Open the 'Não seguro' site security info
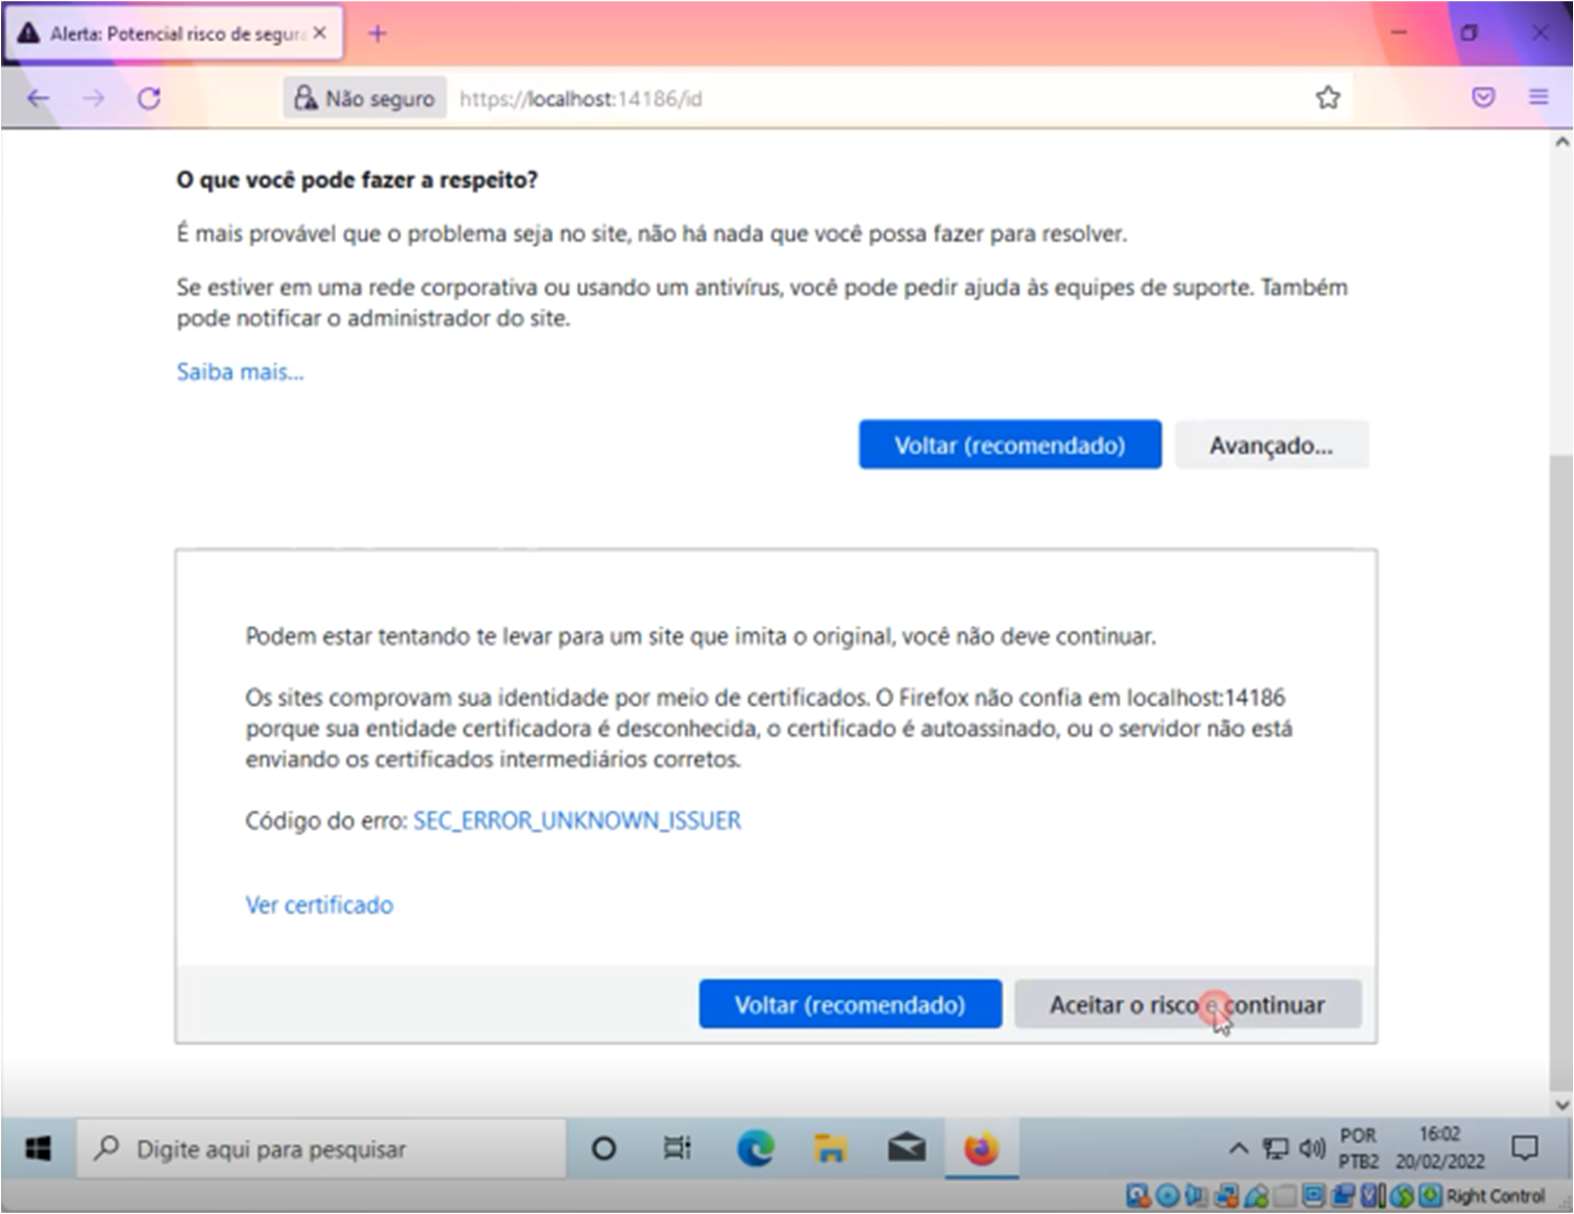Image resolution: width=1574 pixels, height=1214 pixels. (365, 98)
